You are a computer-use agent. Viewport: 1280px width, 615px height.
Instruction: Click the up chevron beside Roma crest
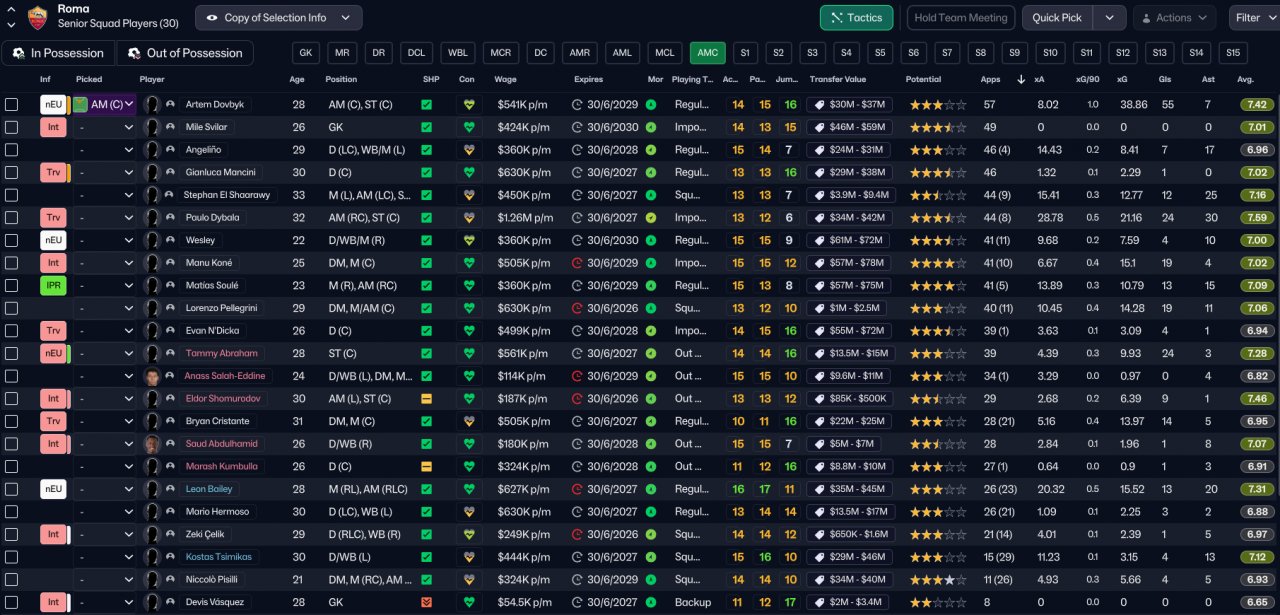click(11, 9)
